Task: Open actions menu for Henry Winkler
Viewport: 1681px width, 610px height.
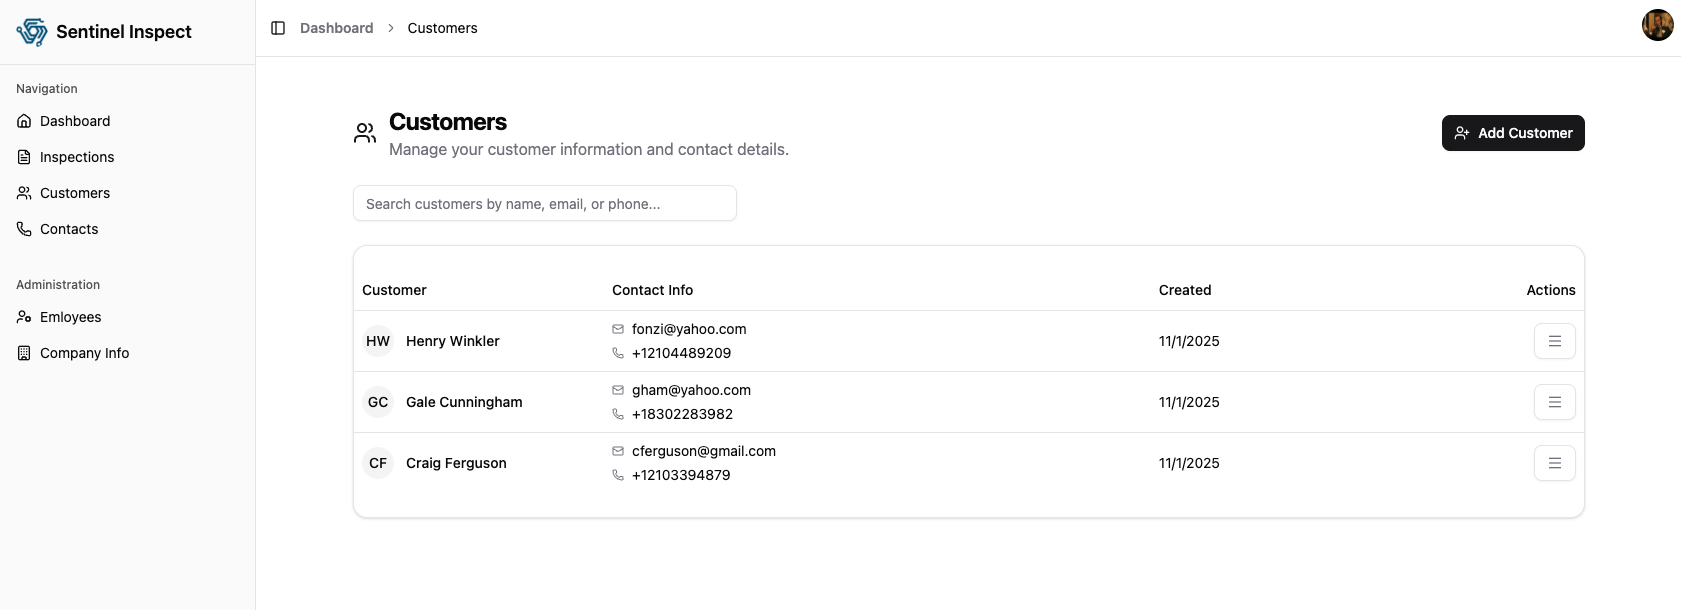Action: pos(1554,341)
